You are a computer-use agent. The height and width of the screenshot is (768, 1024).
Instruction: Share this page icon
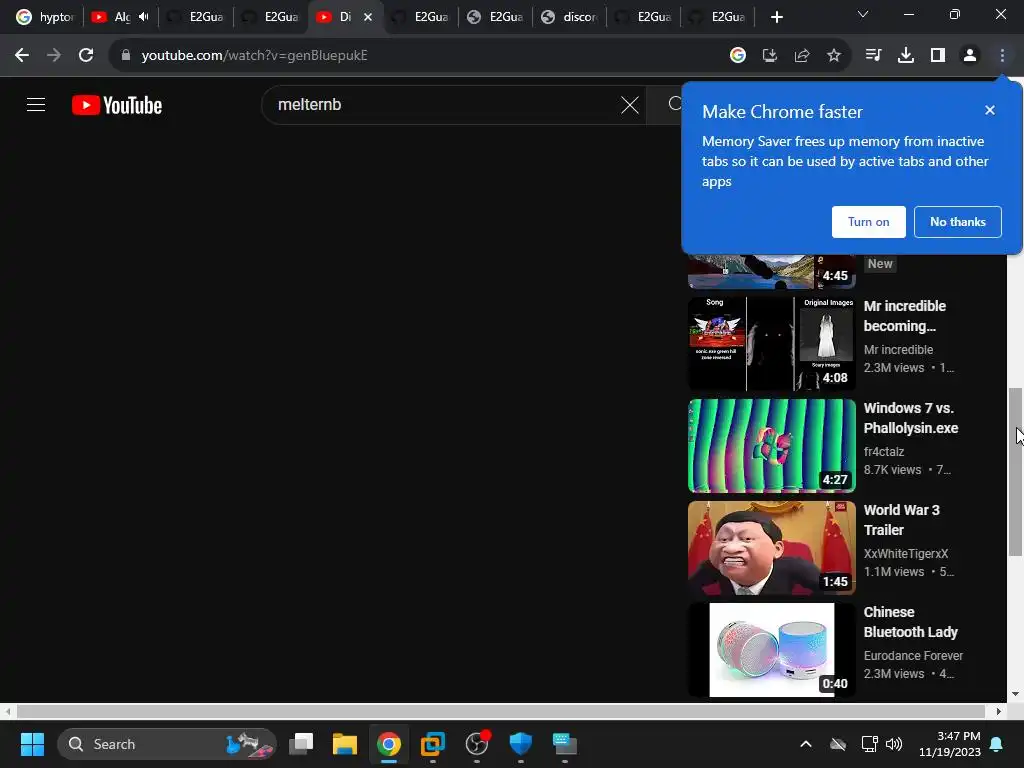pyautogui.click(x=801, y=56)
